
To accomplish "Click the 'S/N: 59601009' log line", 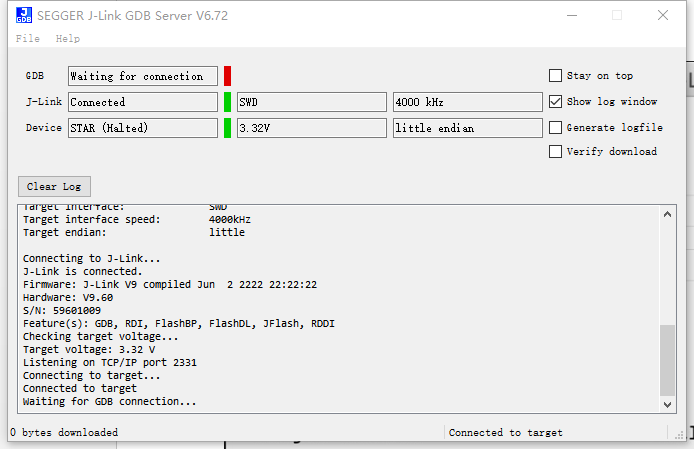I will 62,310.
